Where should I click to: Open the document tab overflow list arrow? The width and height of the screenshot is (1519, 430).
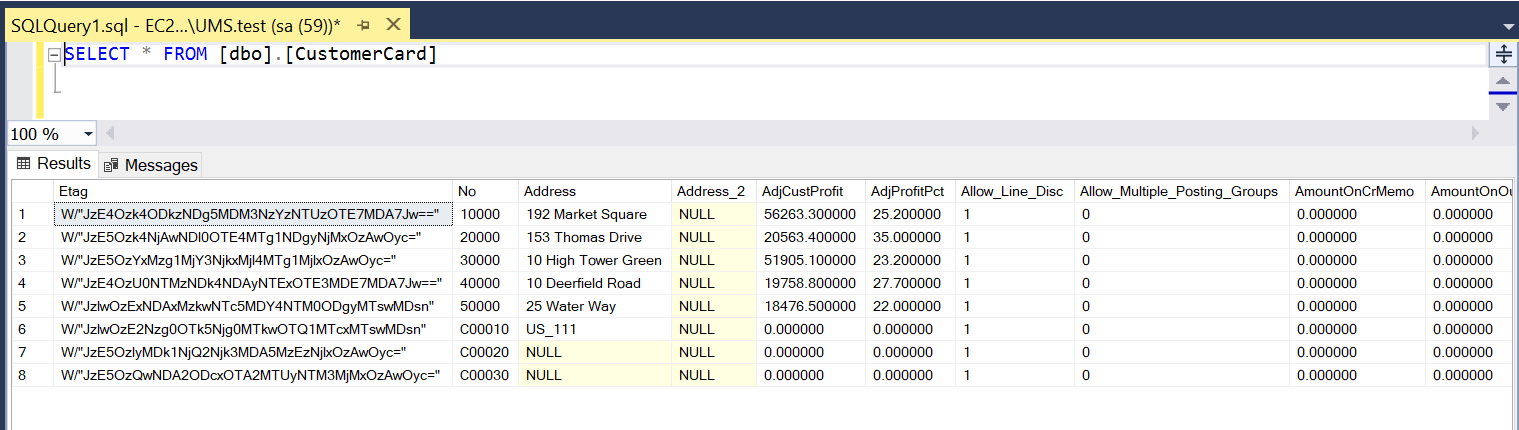(1508, 27)
